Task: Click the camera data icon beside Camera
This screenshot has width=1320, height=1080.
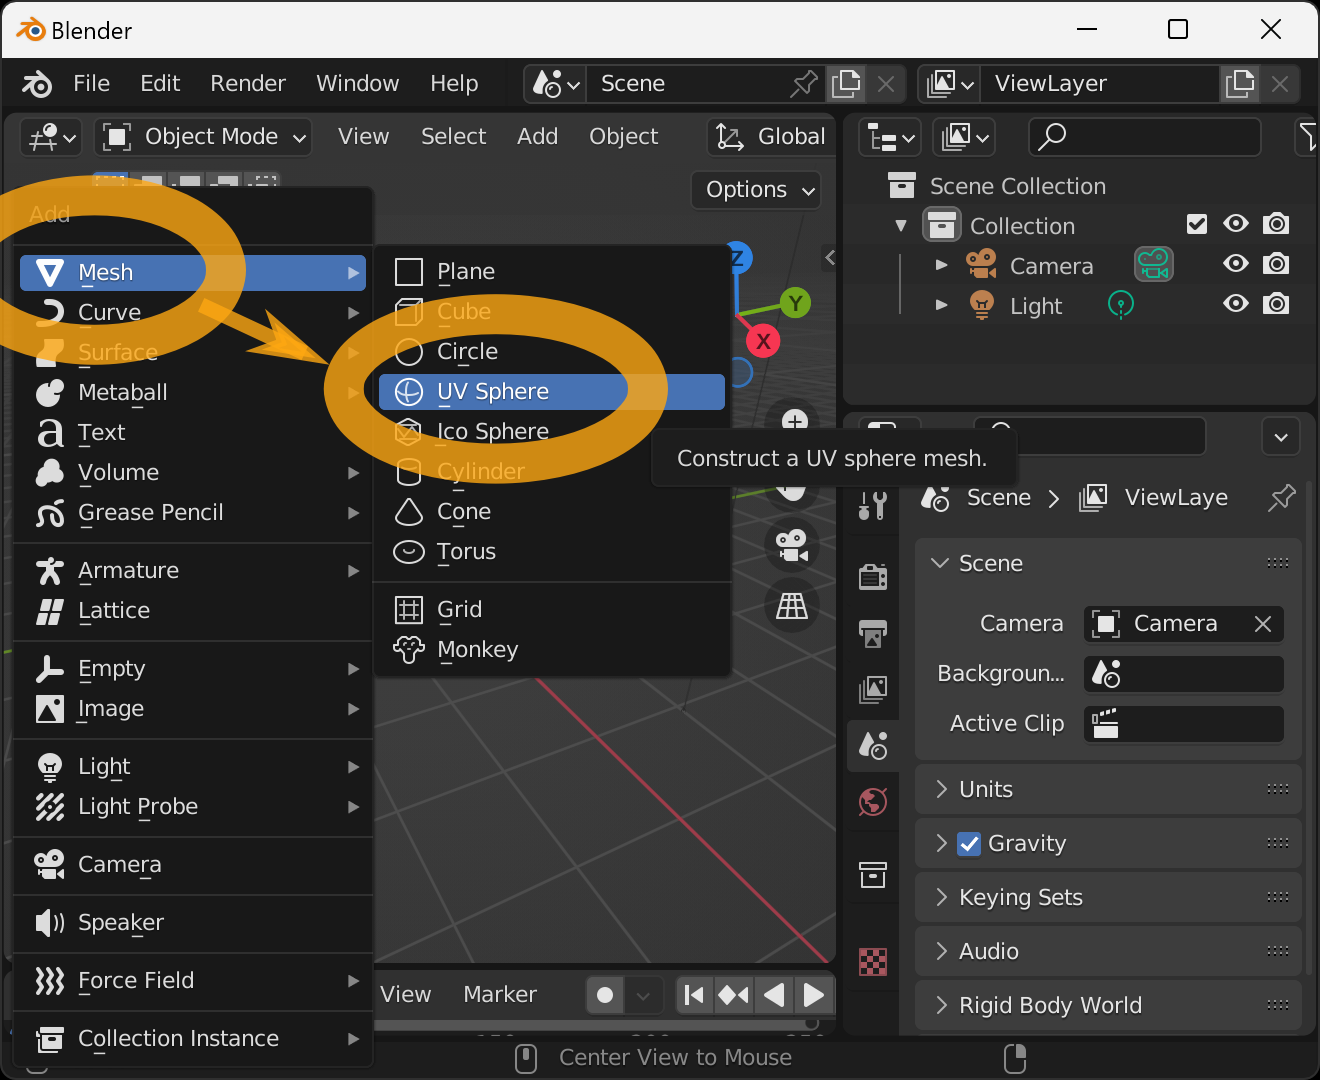Action: pyautogui.click(x=1153, y=265)
